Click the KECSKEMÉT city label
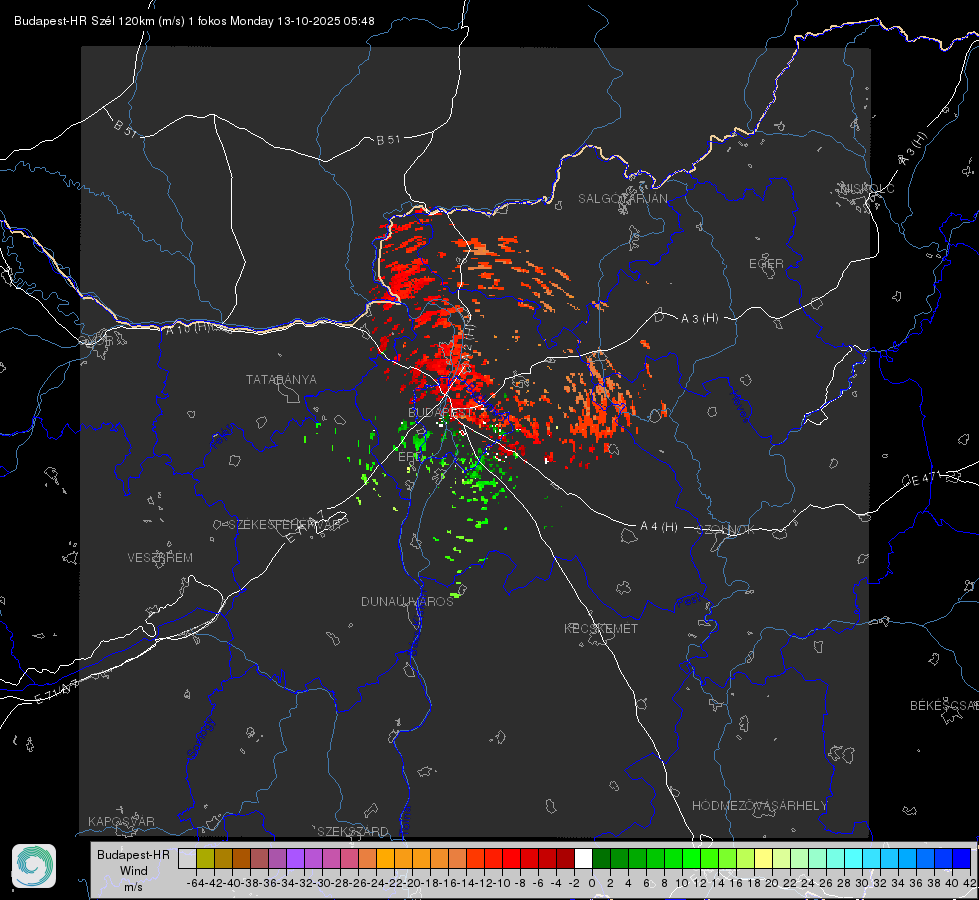Image resolution: width=979 pixels, height=900 pixels. [601, 628]
